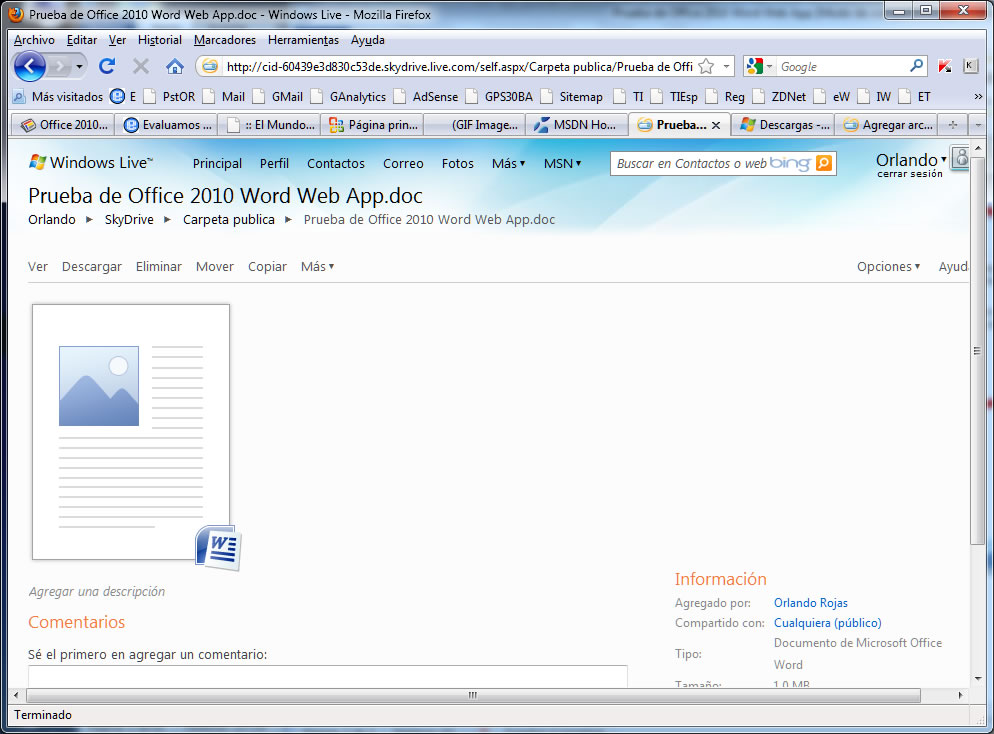Click the document preview thumbnail
The height and width of the screenshot is (734, 994).
[x=131, y=432]
